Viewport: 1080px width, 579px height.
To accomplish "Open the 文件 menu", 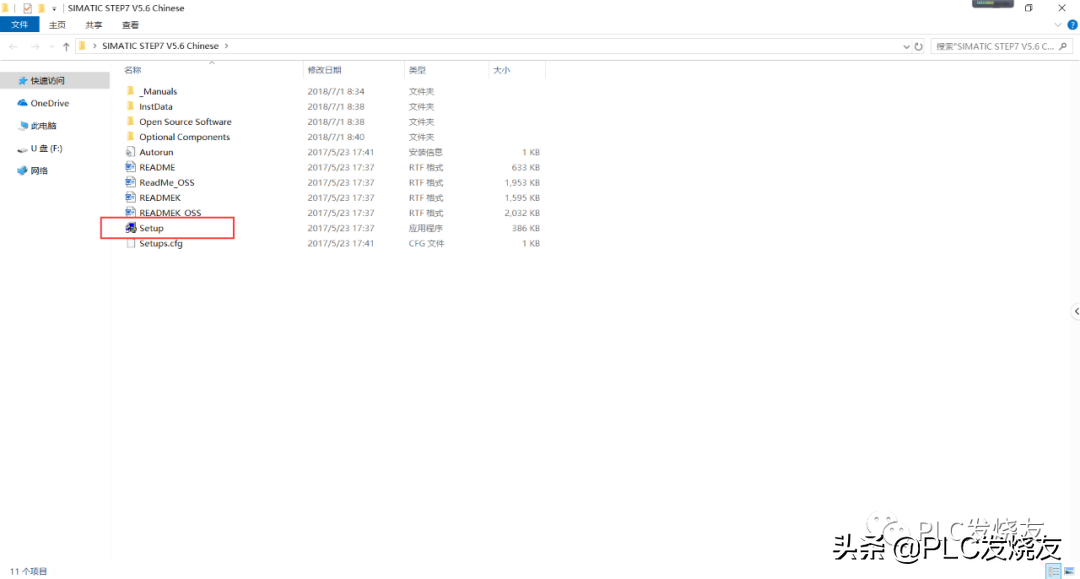I will click(x=19, y=25).
